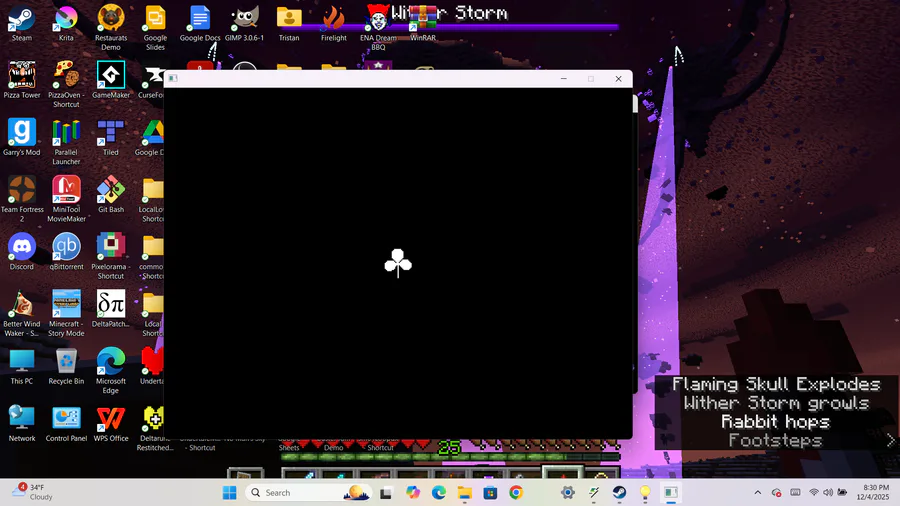Open Microsoft Edge from the taskbar

pos(439,492)
